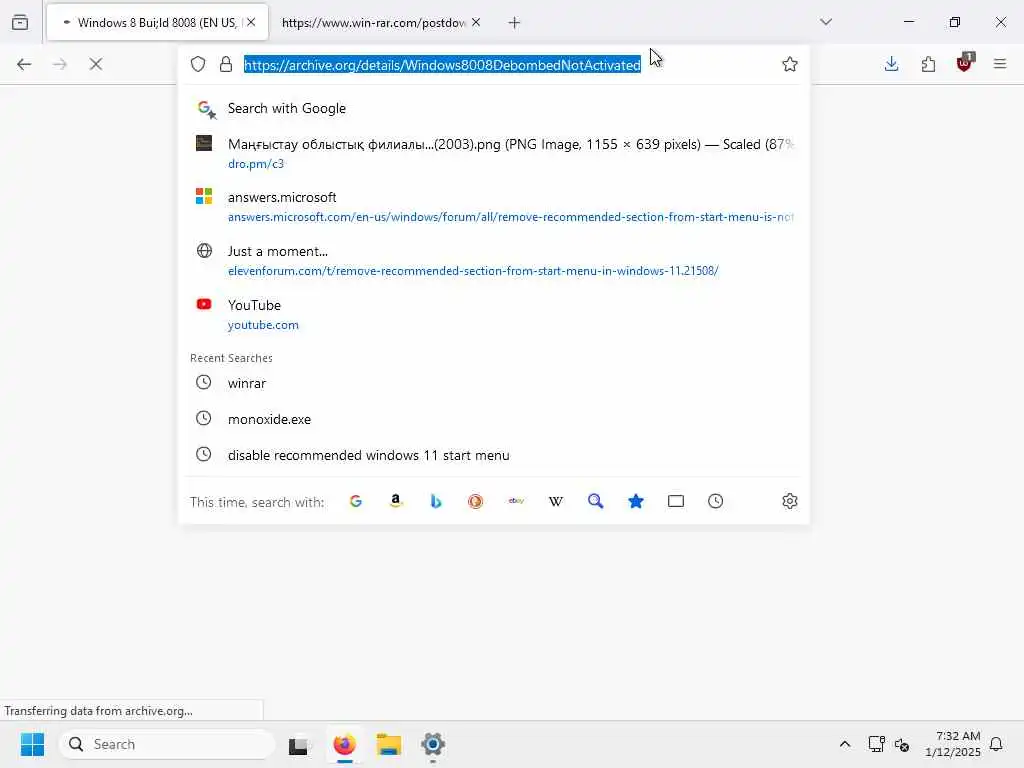This screenshot has width=1024, height=768.
Task: Search in open Tabs icon
Action: (x=676, y=501)
